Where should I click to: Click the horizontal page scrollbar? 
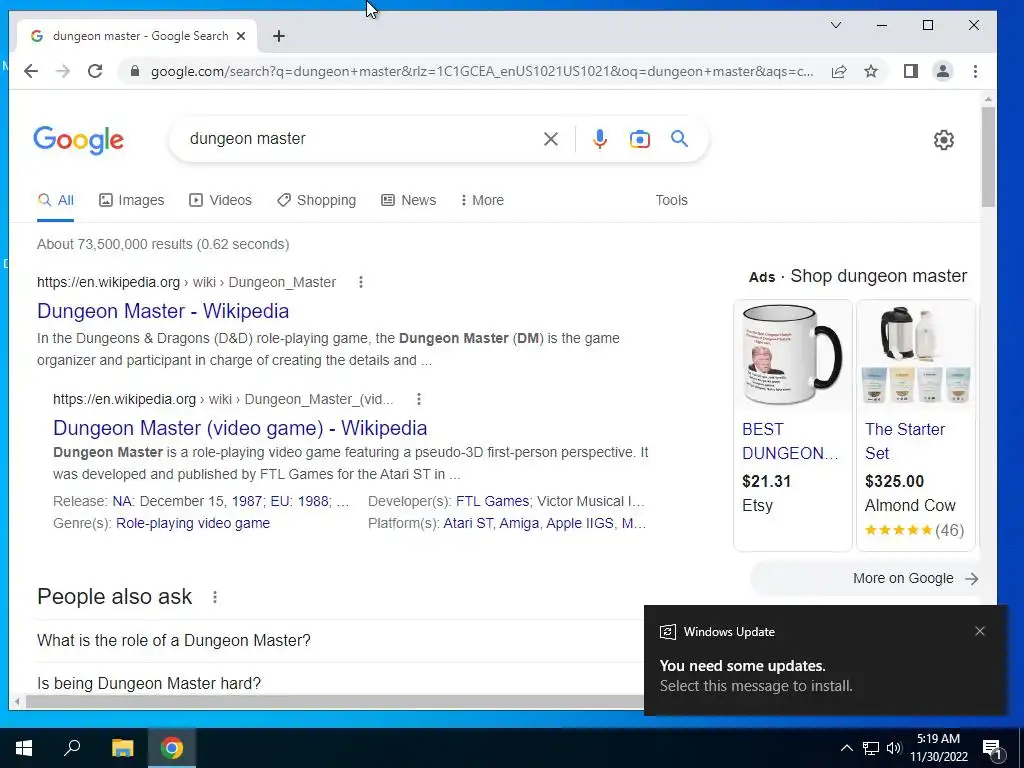point(334,701)
